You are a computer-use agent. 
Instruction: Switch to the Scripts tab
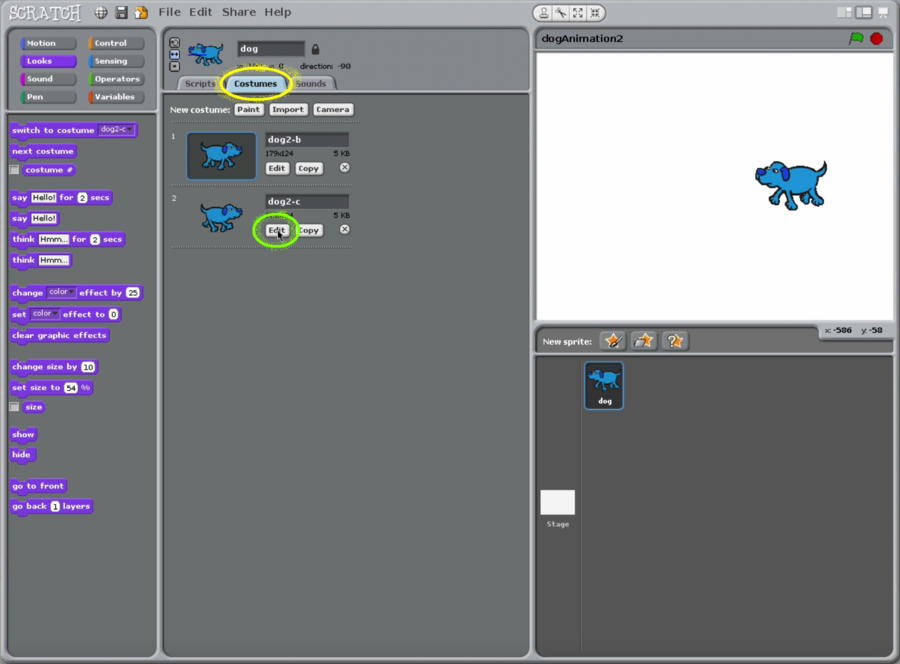pyautogui.click(x=200, y=84)
